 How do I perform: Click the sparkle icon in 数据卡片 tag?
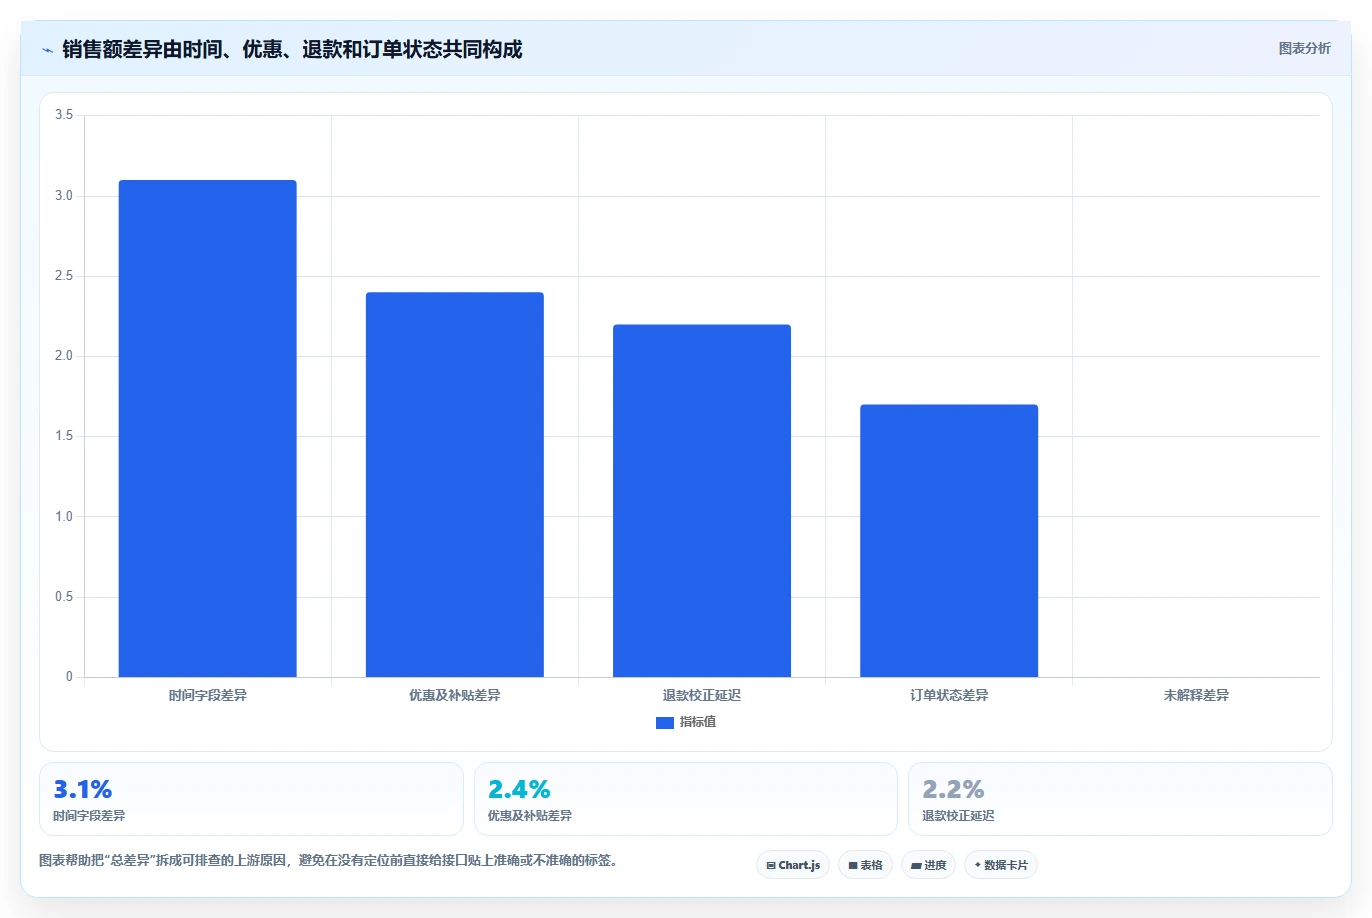977,865
